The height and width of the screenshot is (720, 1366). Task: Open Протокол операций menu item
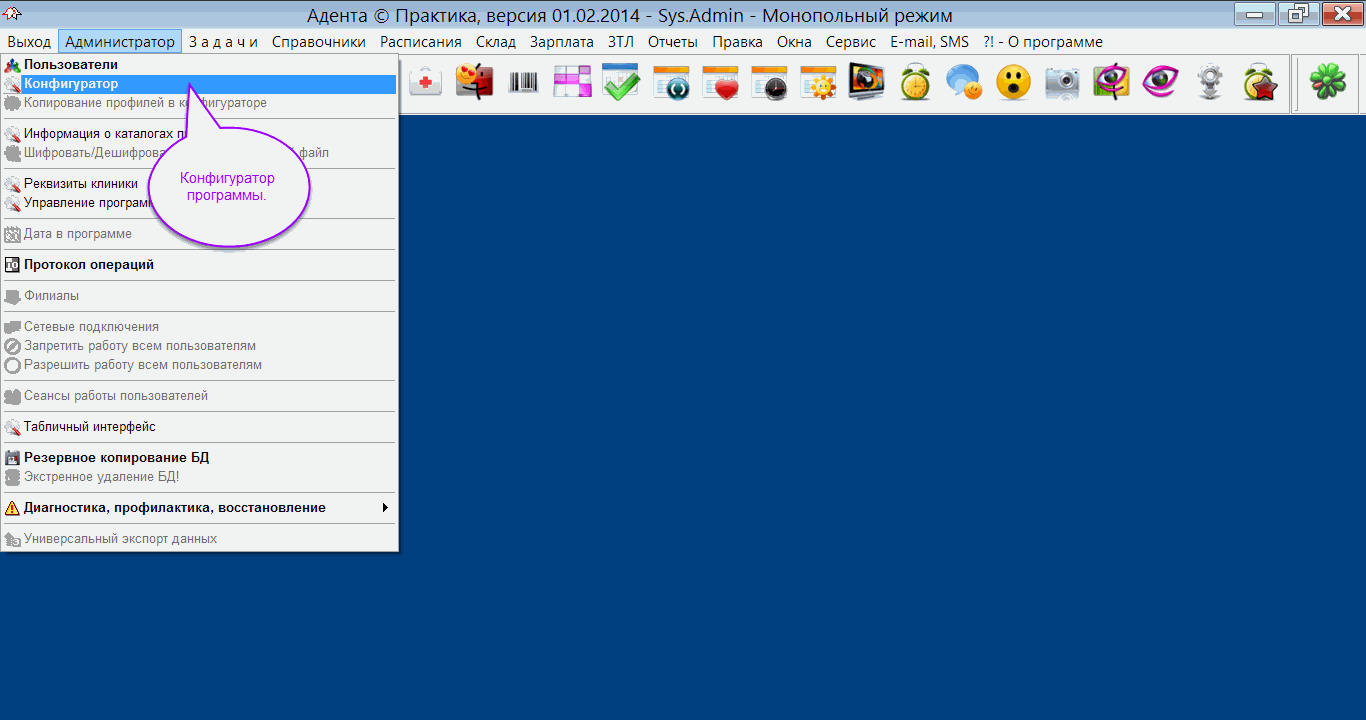(x=89, y=265)
